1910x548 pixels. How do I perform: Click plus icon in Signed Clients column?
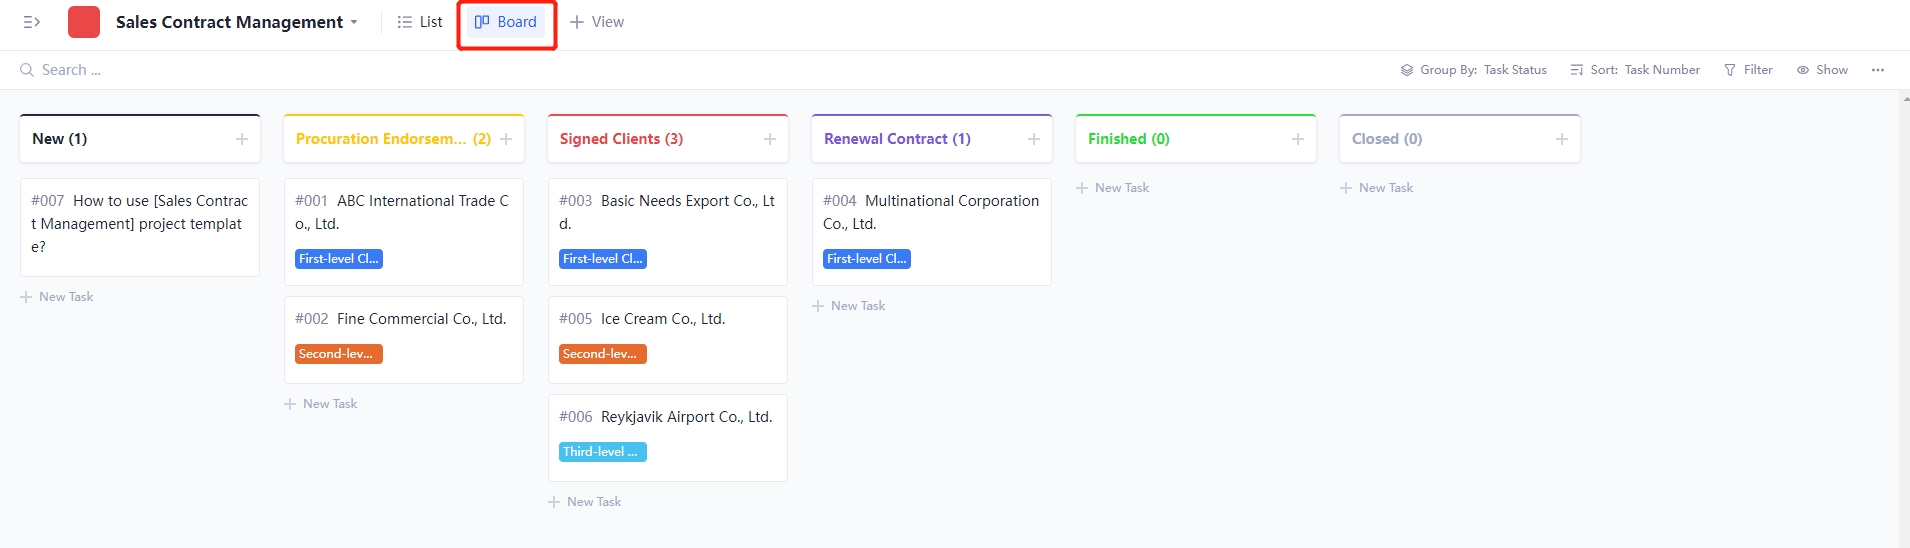[x=770, y=139]
